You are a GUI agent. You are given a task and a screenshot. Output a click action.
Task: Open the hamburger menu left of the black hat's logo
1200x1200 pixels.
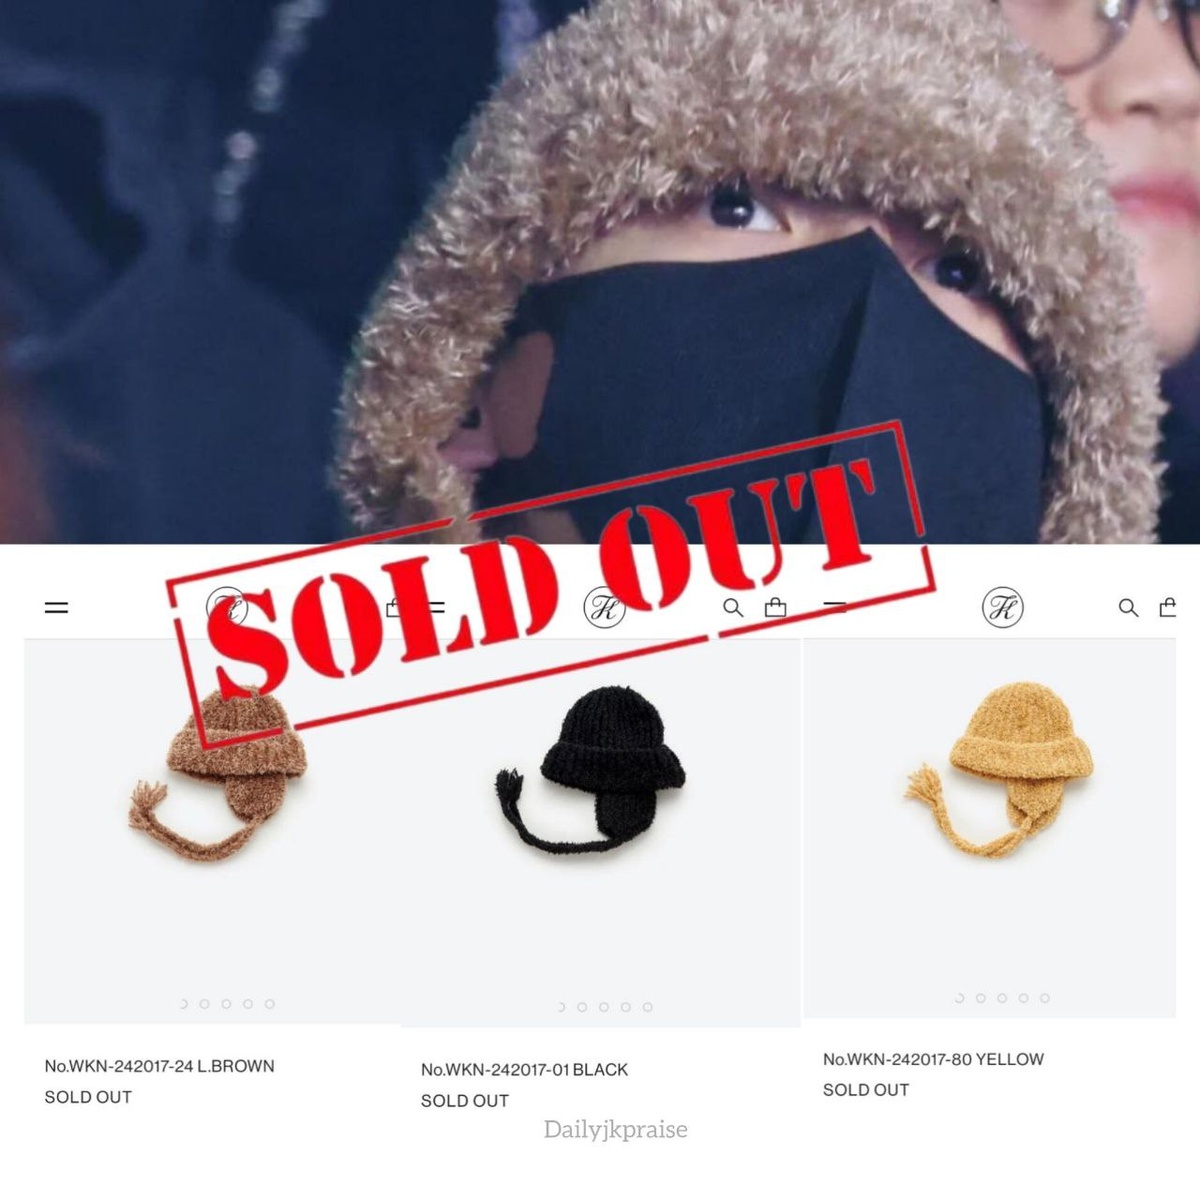click(436, 607)
